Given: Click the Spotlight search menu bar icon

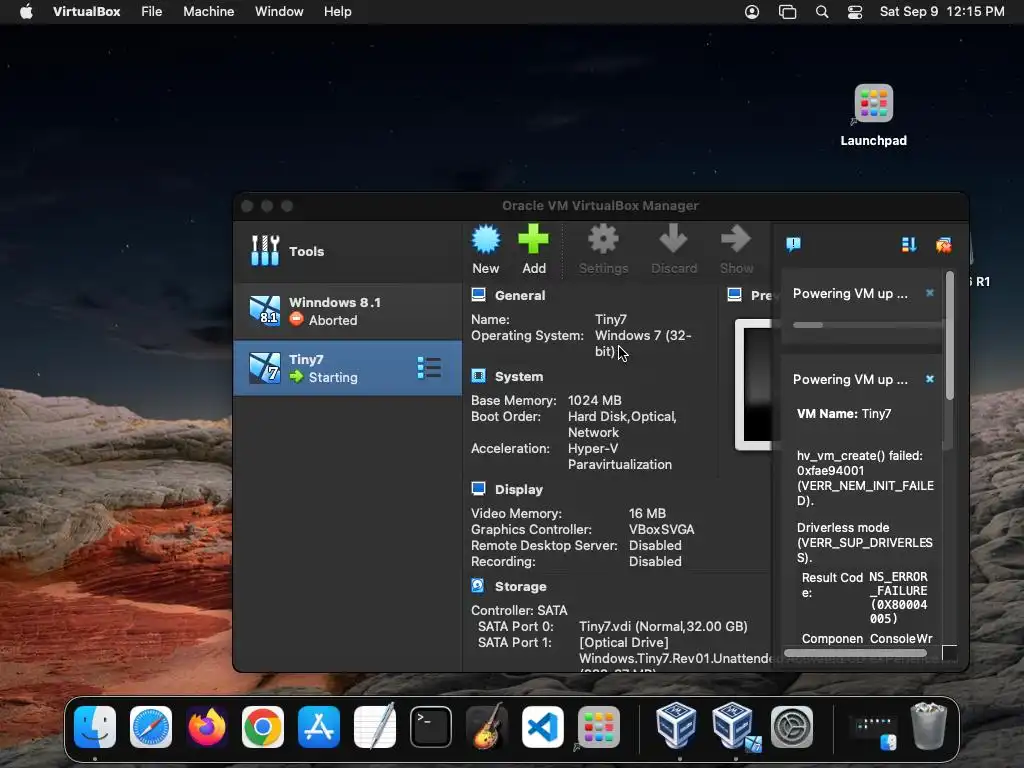Looking at the screenshot, I should [x=822, y=12].
